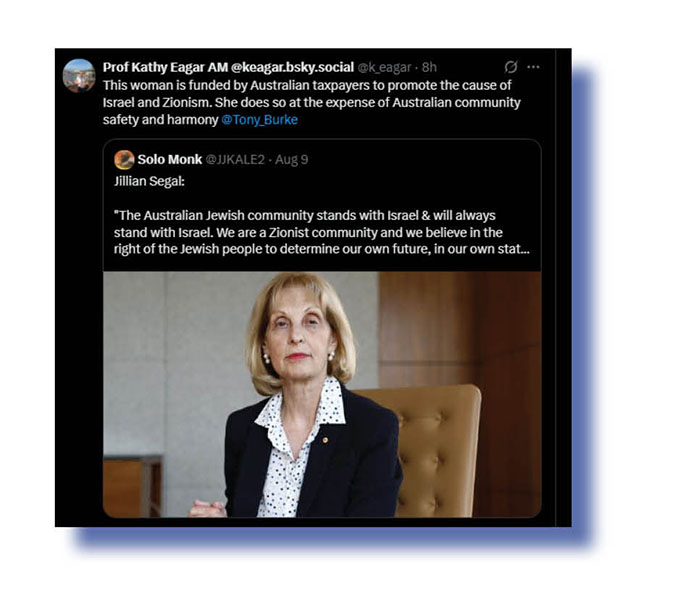Open Prof Kathy Eagar's profile avatar

point(79,75)
